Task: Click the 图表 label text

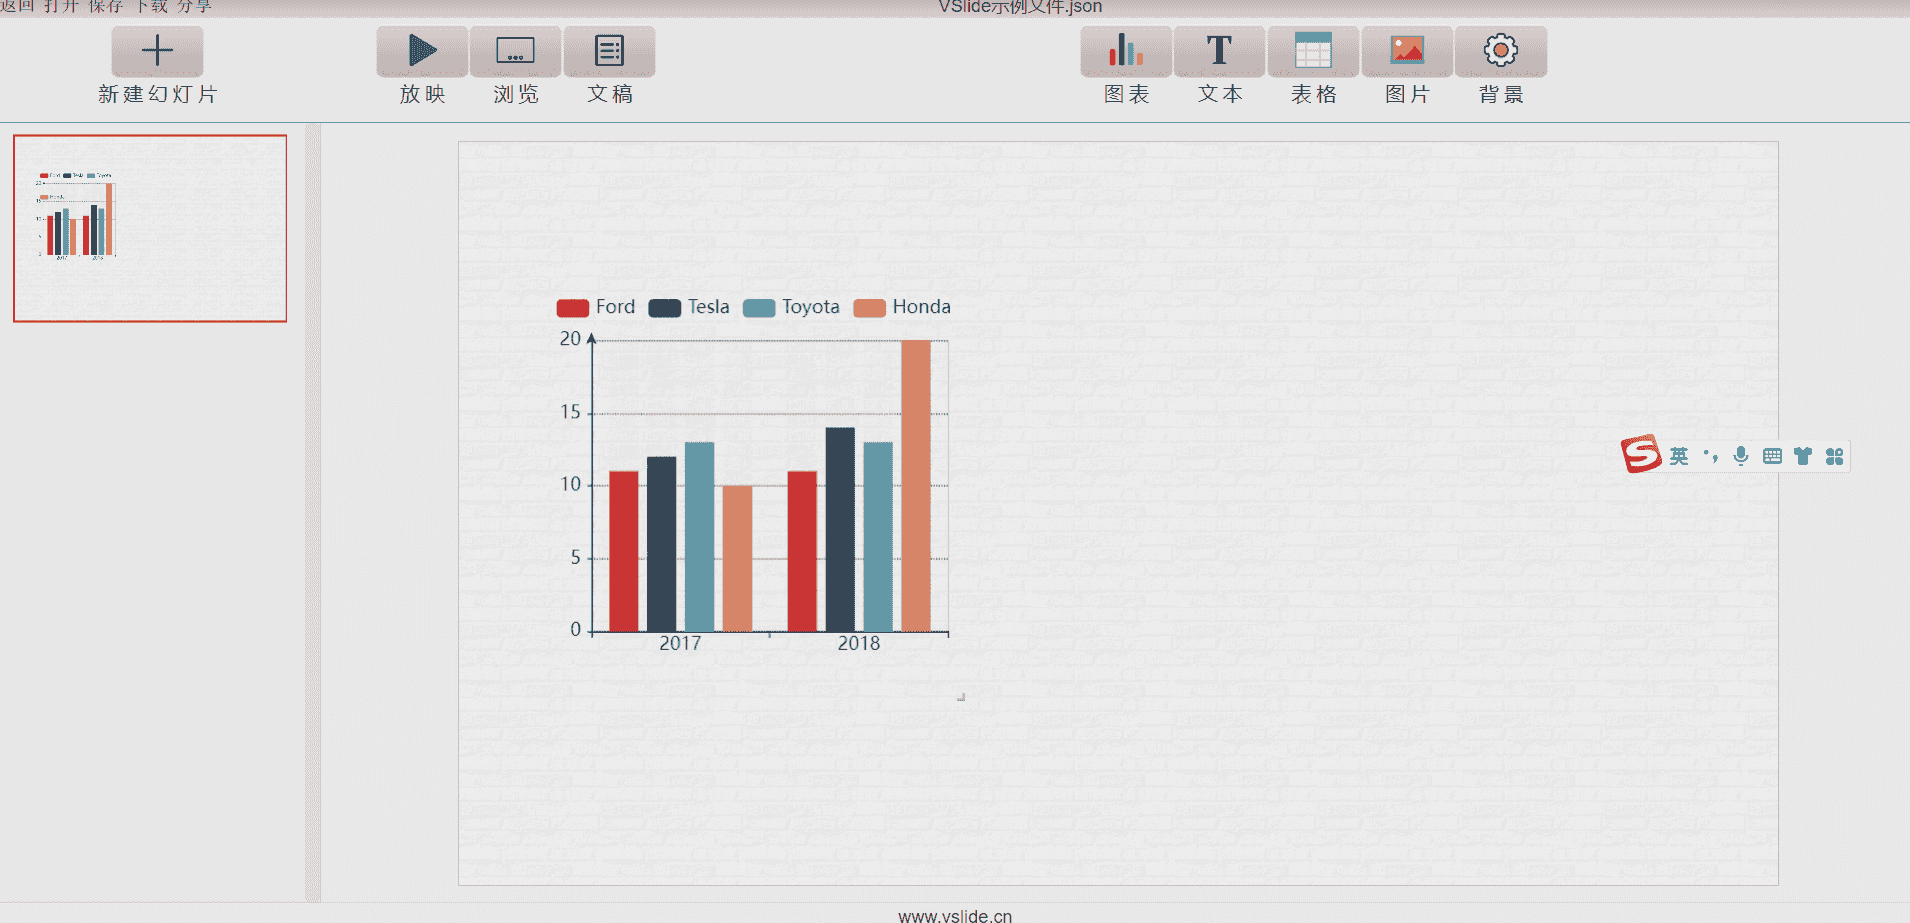Action: [x=1127, y=94]
